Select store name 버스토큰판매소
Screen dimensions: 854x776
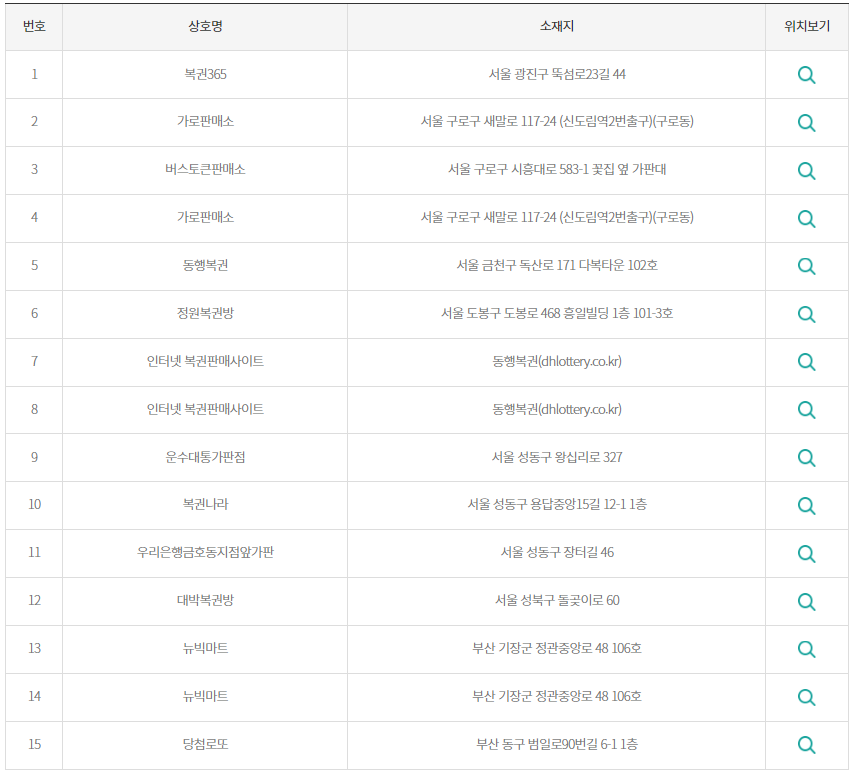(205, 169)
